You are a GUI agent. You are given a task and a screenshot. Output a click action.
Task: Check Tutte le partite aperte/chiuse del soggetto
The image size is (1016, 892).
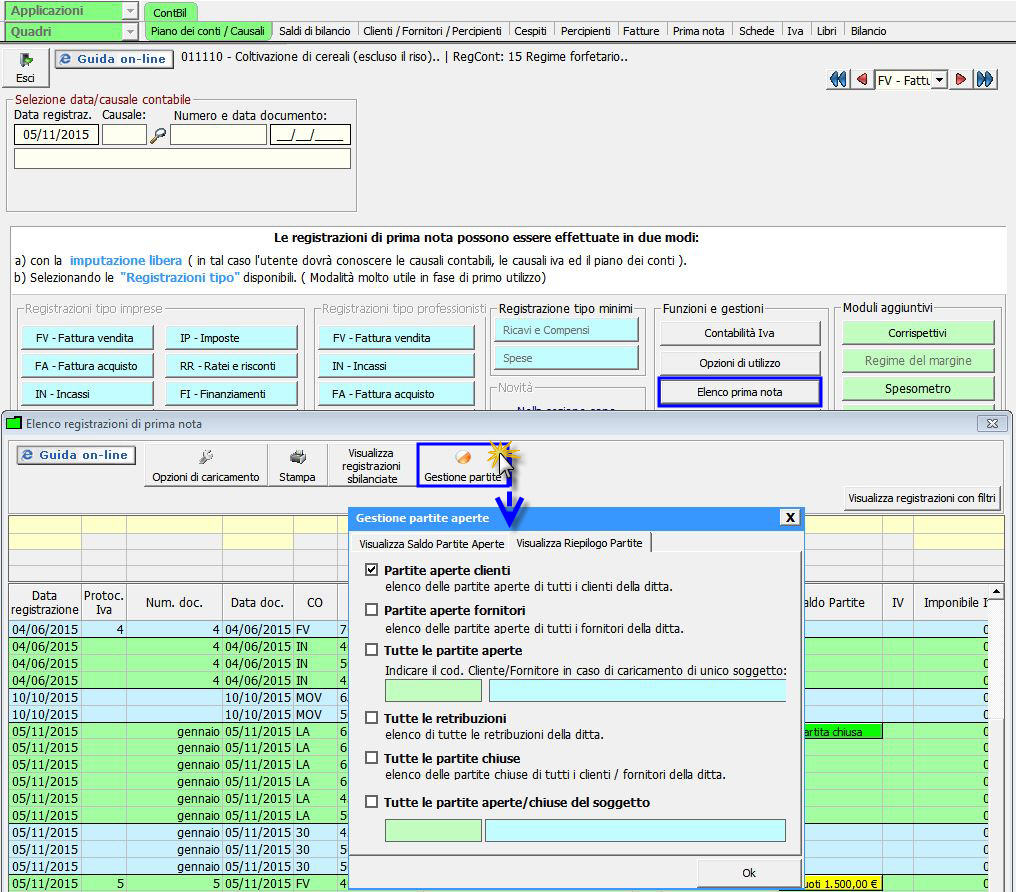click(x=371, y=802)
